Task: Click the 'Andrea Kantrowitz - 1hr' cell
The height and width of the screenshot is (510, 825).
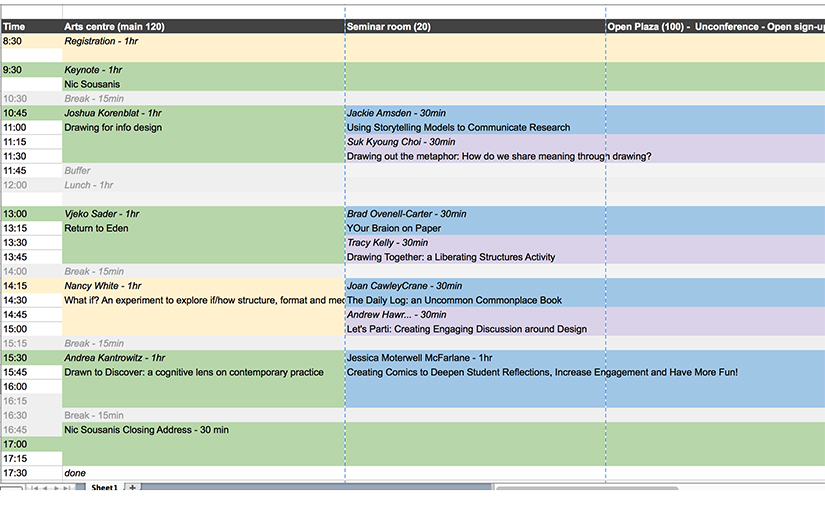Action: pyautogui.click(x=204, y=357)
